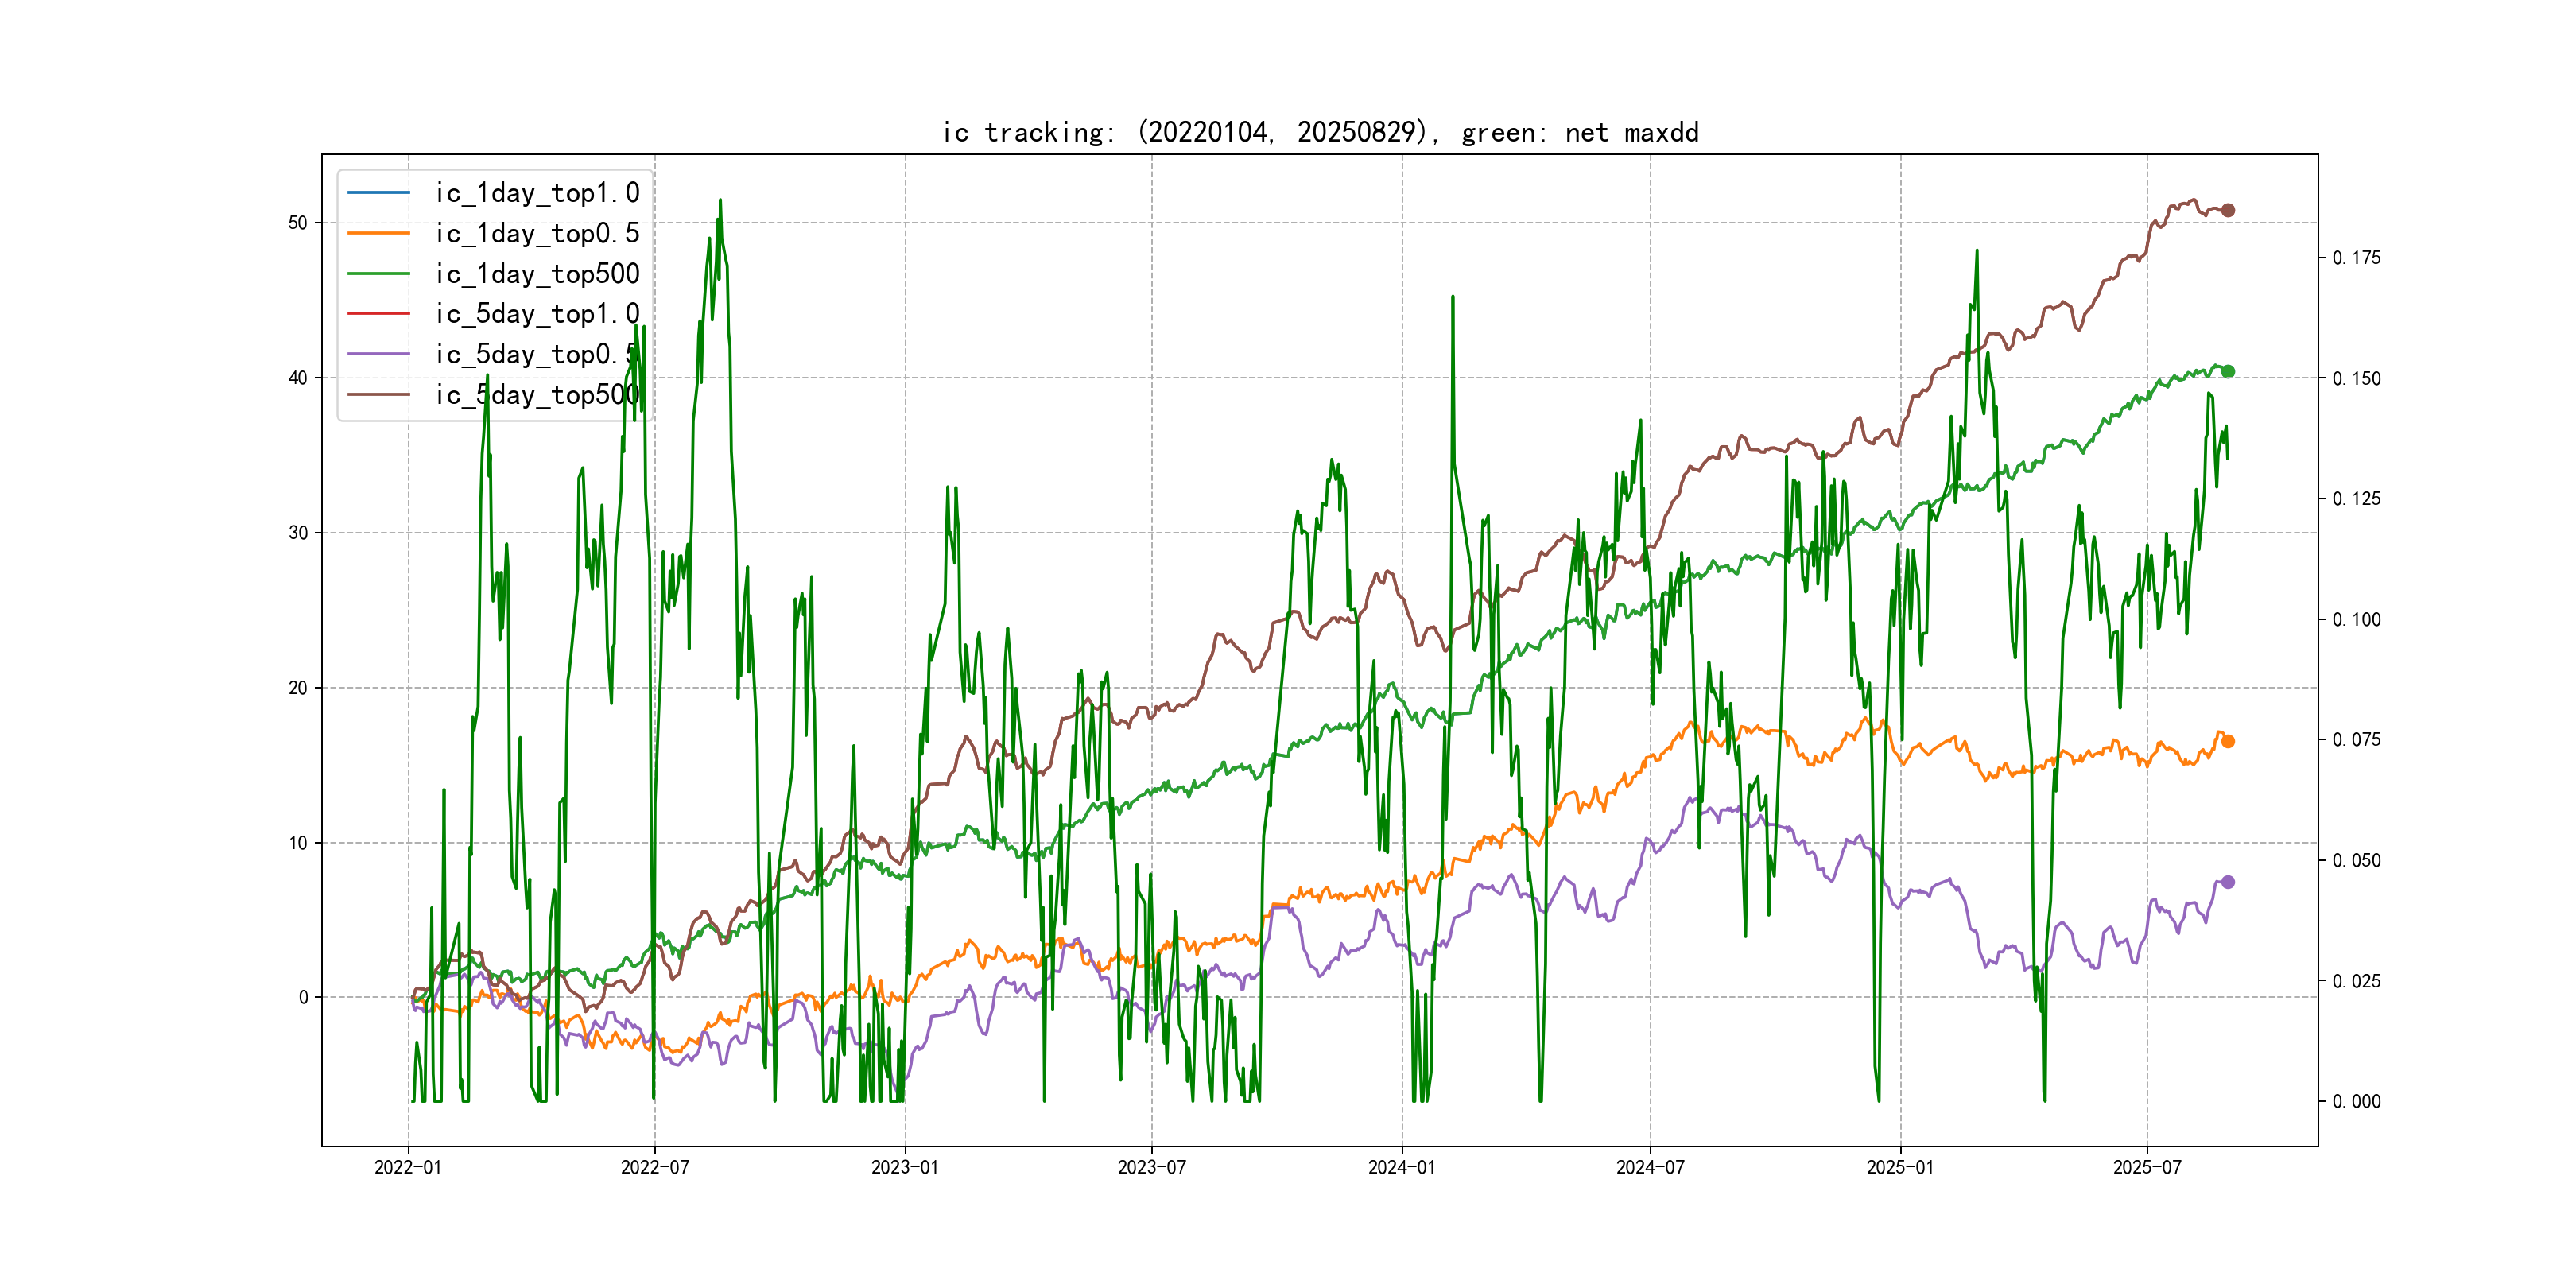This screenshot has width=2576, height=1288.
Task: Click the red ic_5day_top1.0 legend line
Action: 378,314
